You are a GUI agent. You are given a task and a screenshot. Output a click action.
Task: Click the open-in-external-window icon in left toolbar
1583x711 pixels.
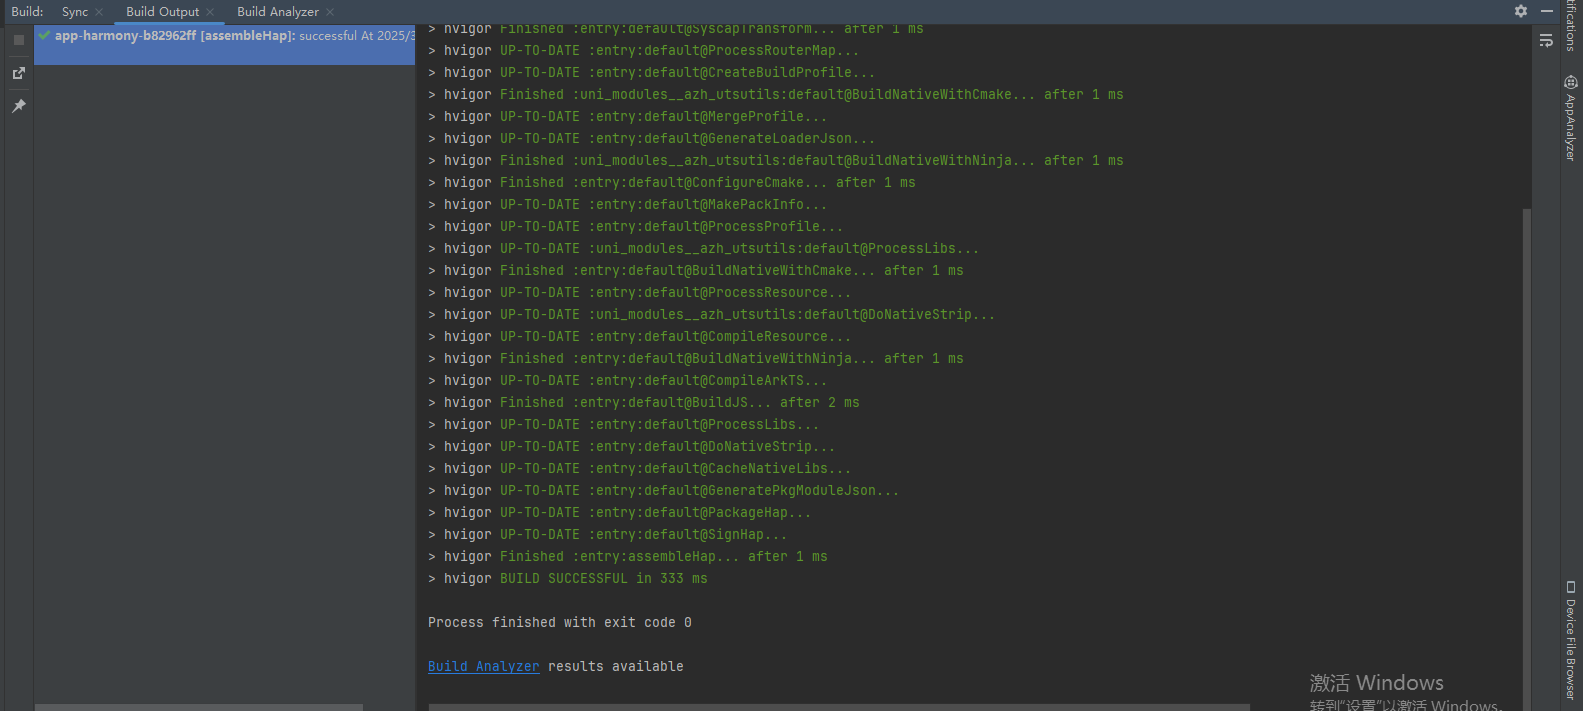[x=18, y=73]
